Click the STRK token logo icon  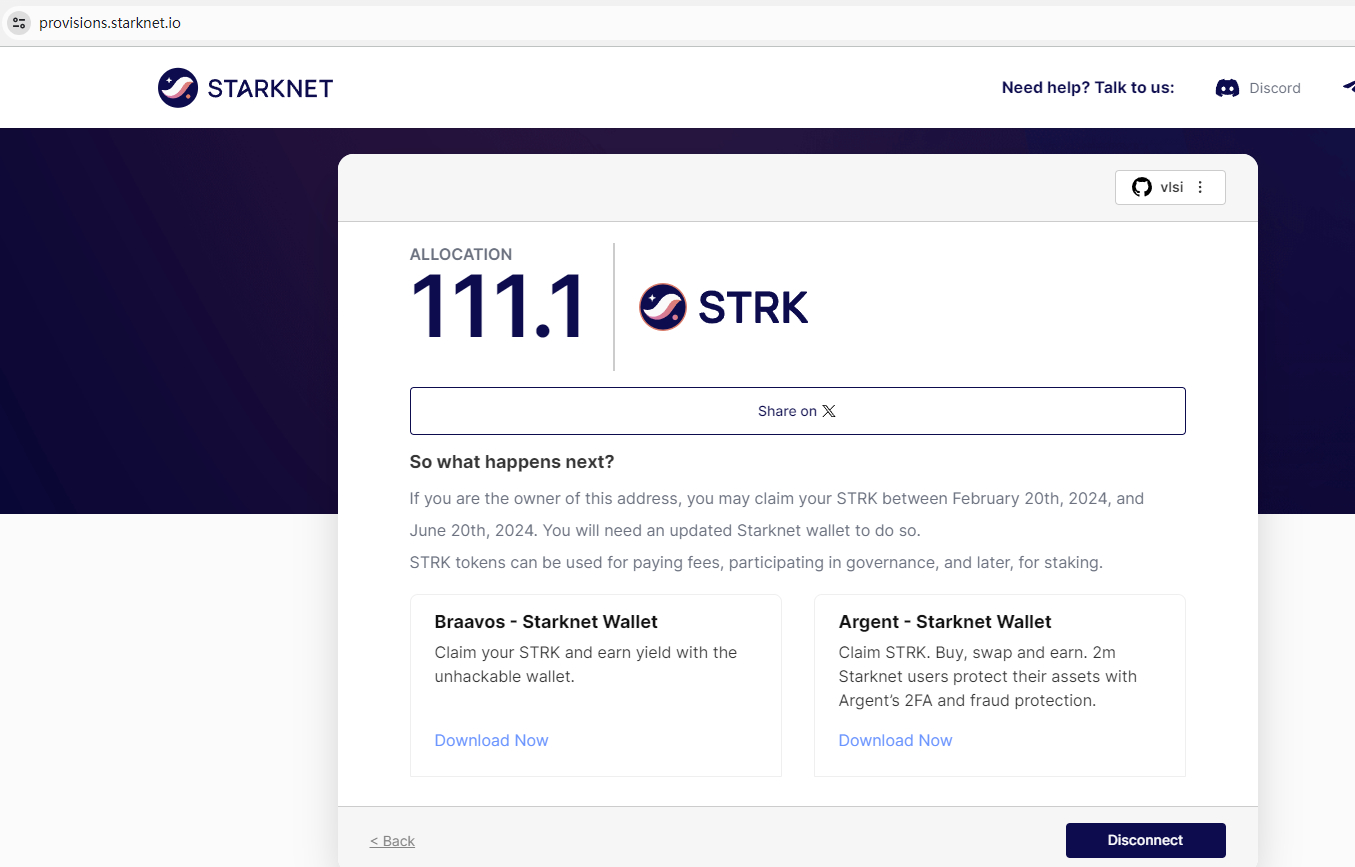pos(663,307)
